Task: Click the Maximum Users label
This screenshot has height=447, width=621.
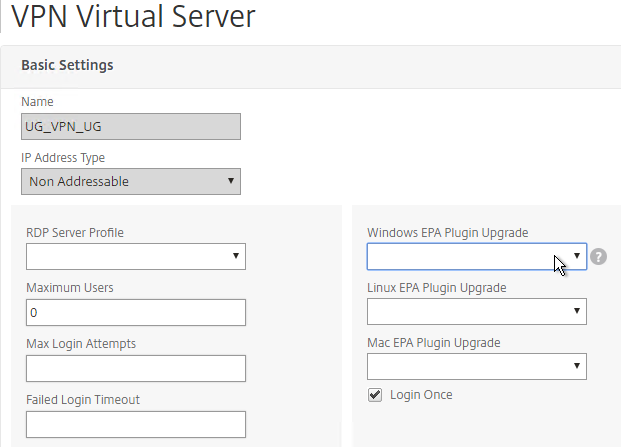Action: pyautogui.click(x=70, y=287)
